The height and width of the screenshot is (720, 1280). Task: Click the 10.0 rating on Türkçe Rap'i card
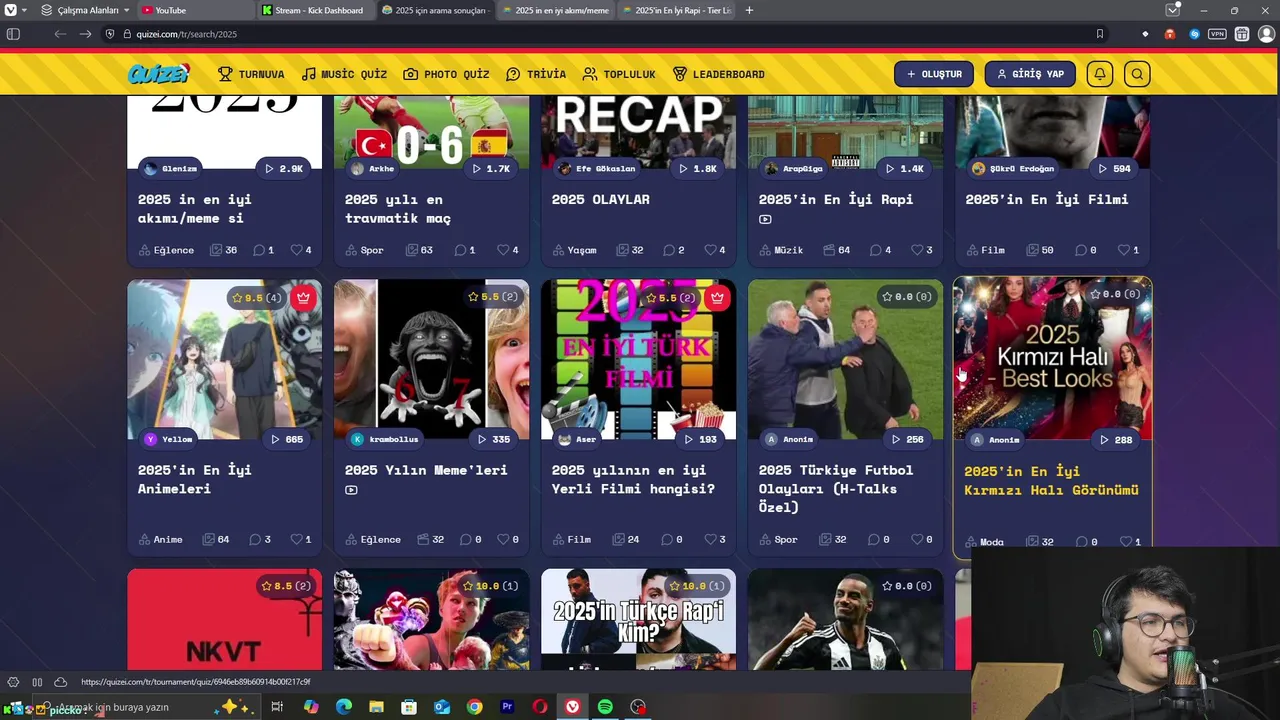[x=696, y=586]
